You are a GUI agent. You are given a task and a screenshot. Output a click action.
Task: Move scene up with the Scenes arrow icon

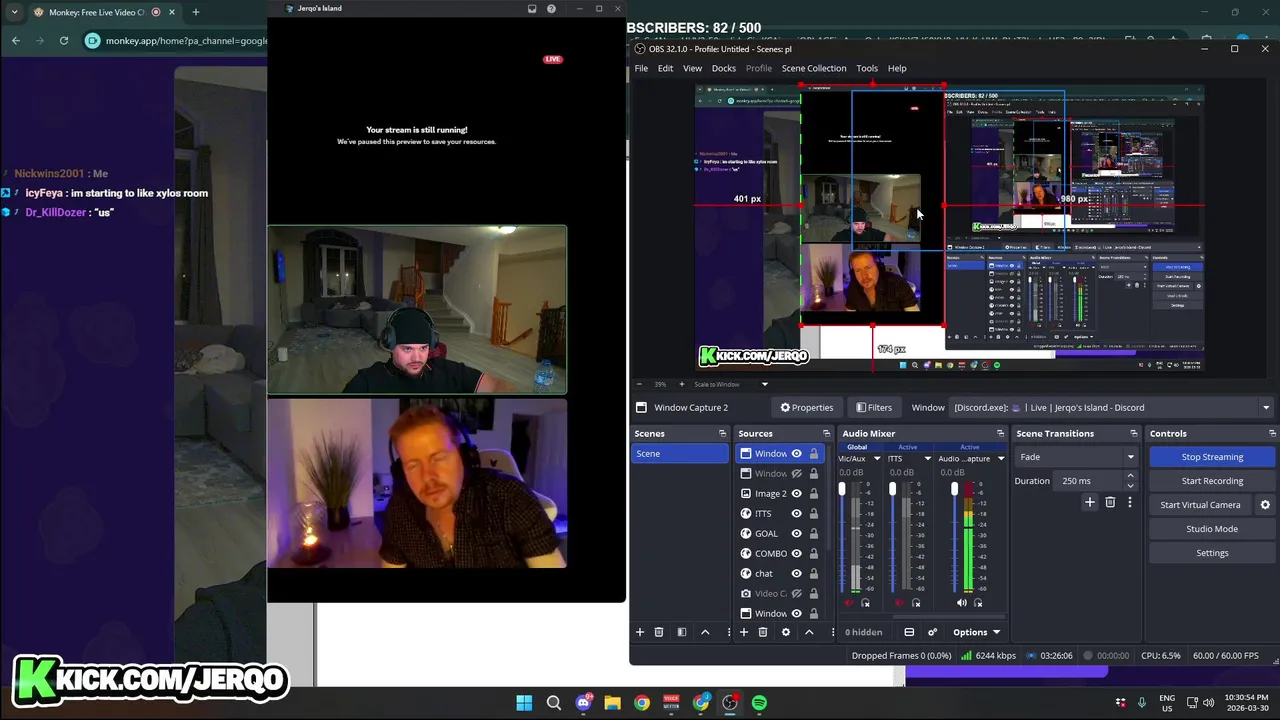pos(705,632)
